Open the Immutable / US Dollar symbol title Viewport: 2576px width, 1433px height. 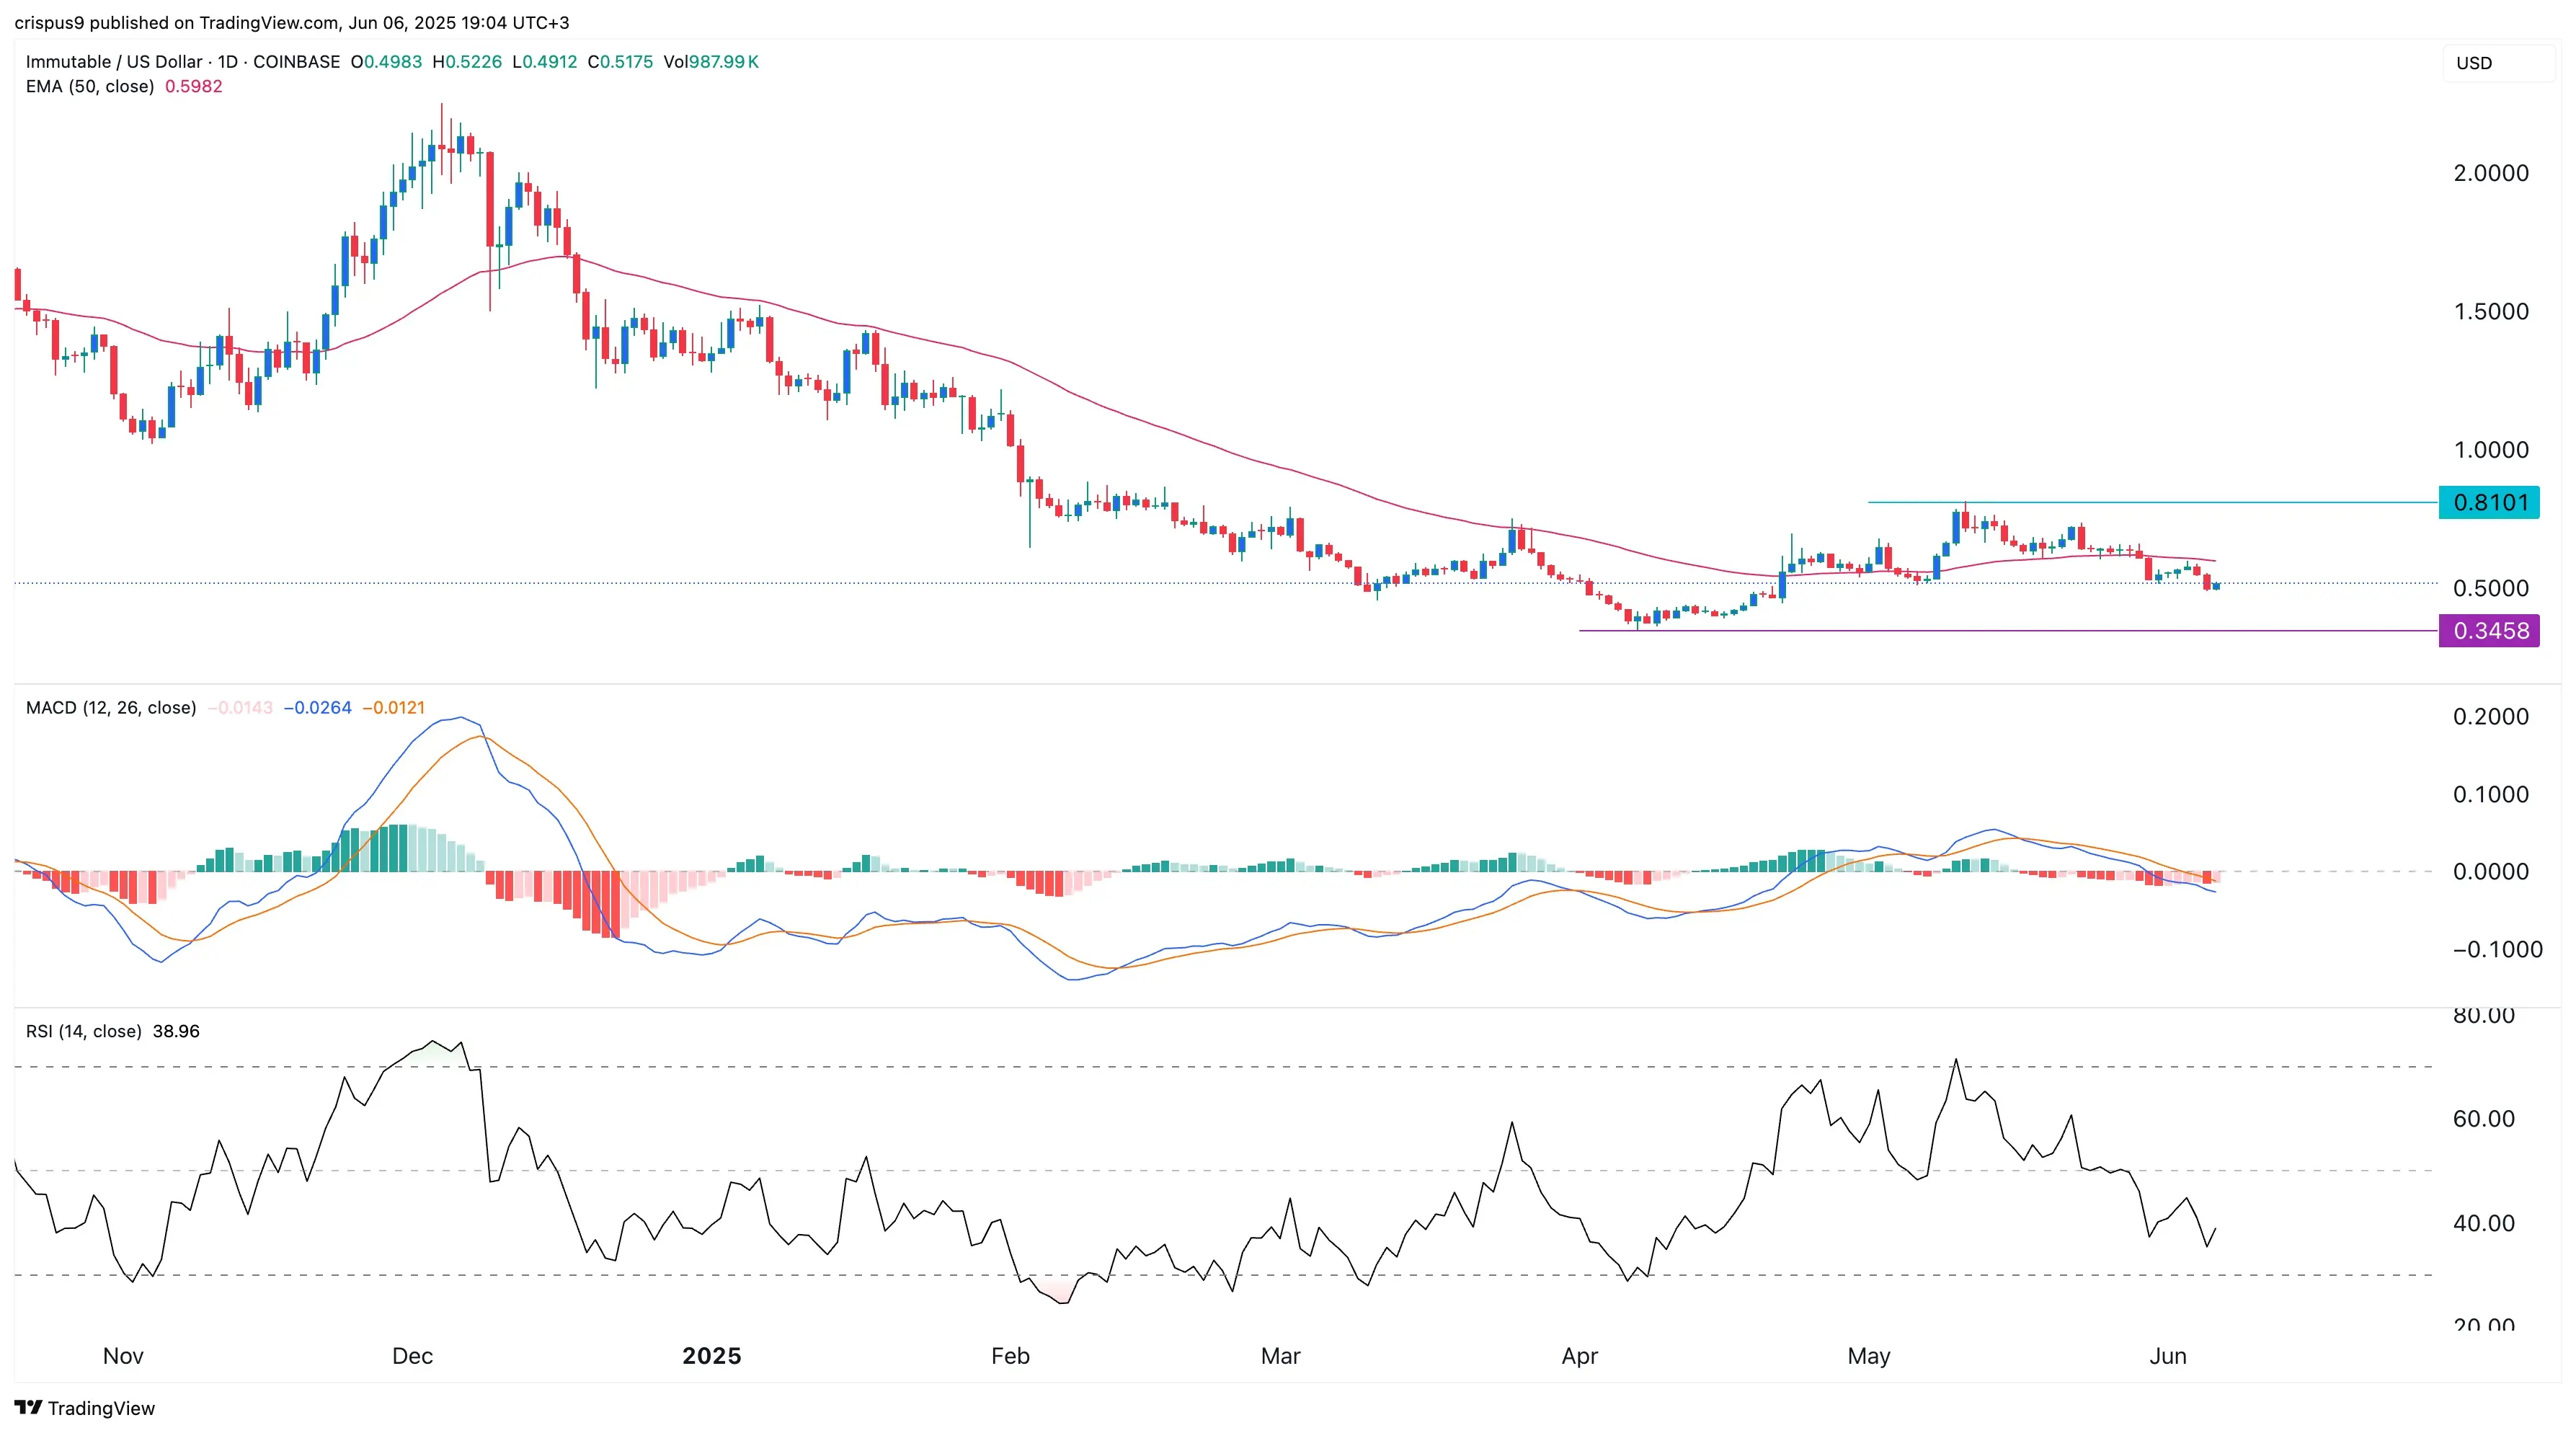(114, 62)
